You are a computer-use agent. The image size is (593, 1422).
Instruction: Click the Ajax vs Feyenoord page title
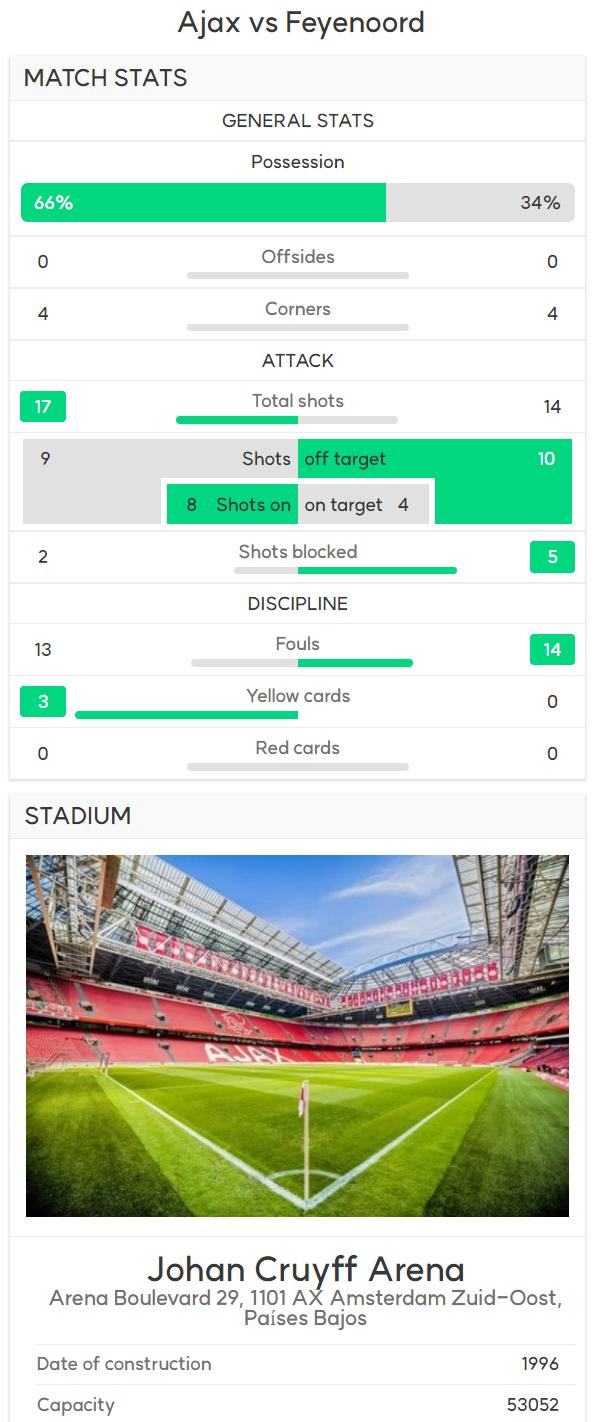(301, 22)
